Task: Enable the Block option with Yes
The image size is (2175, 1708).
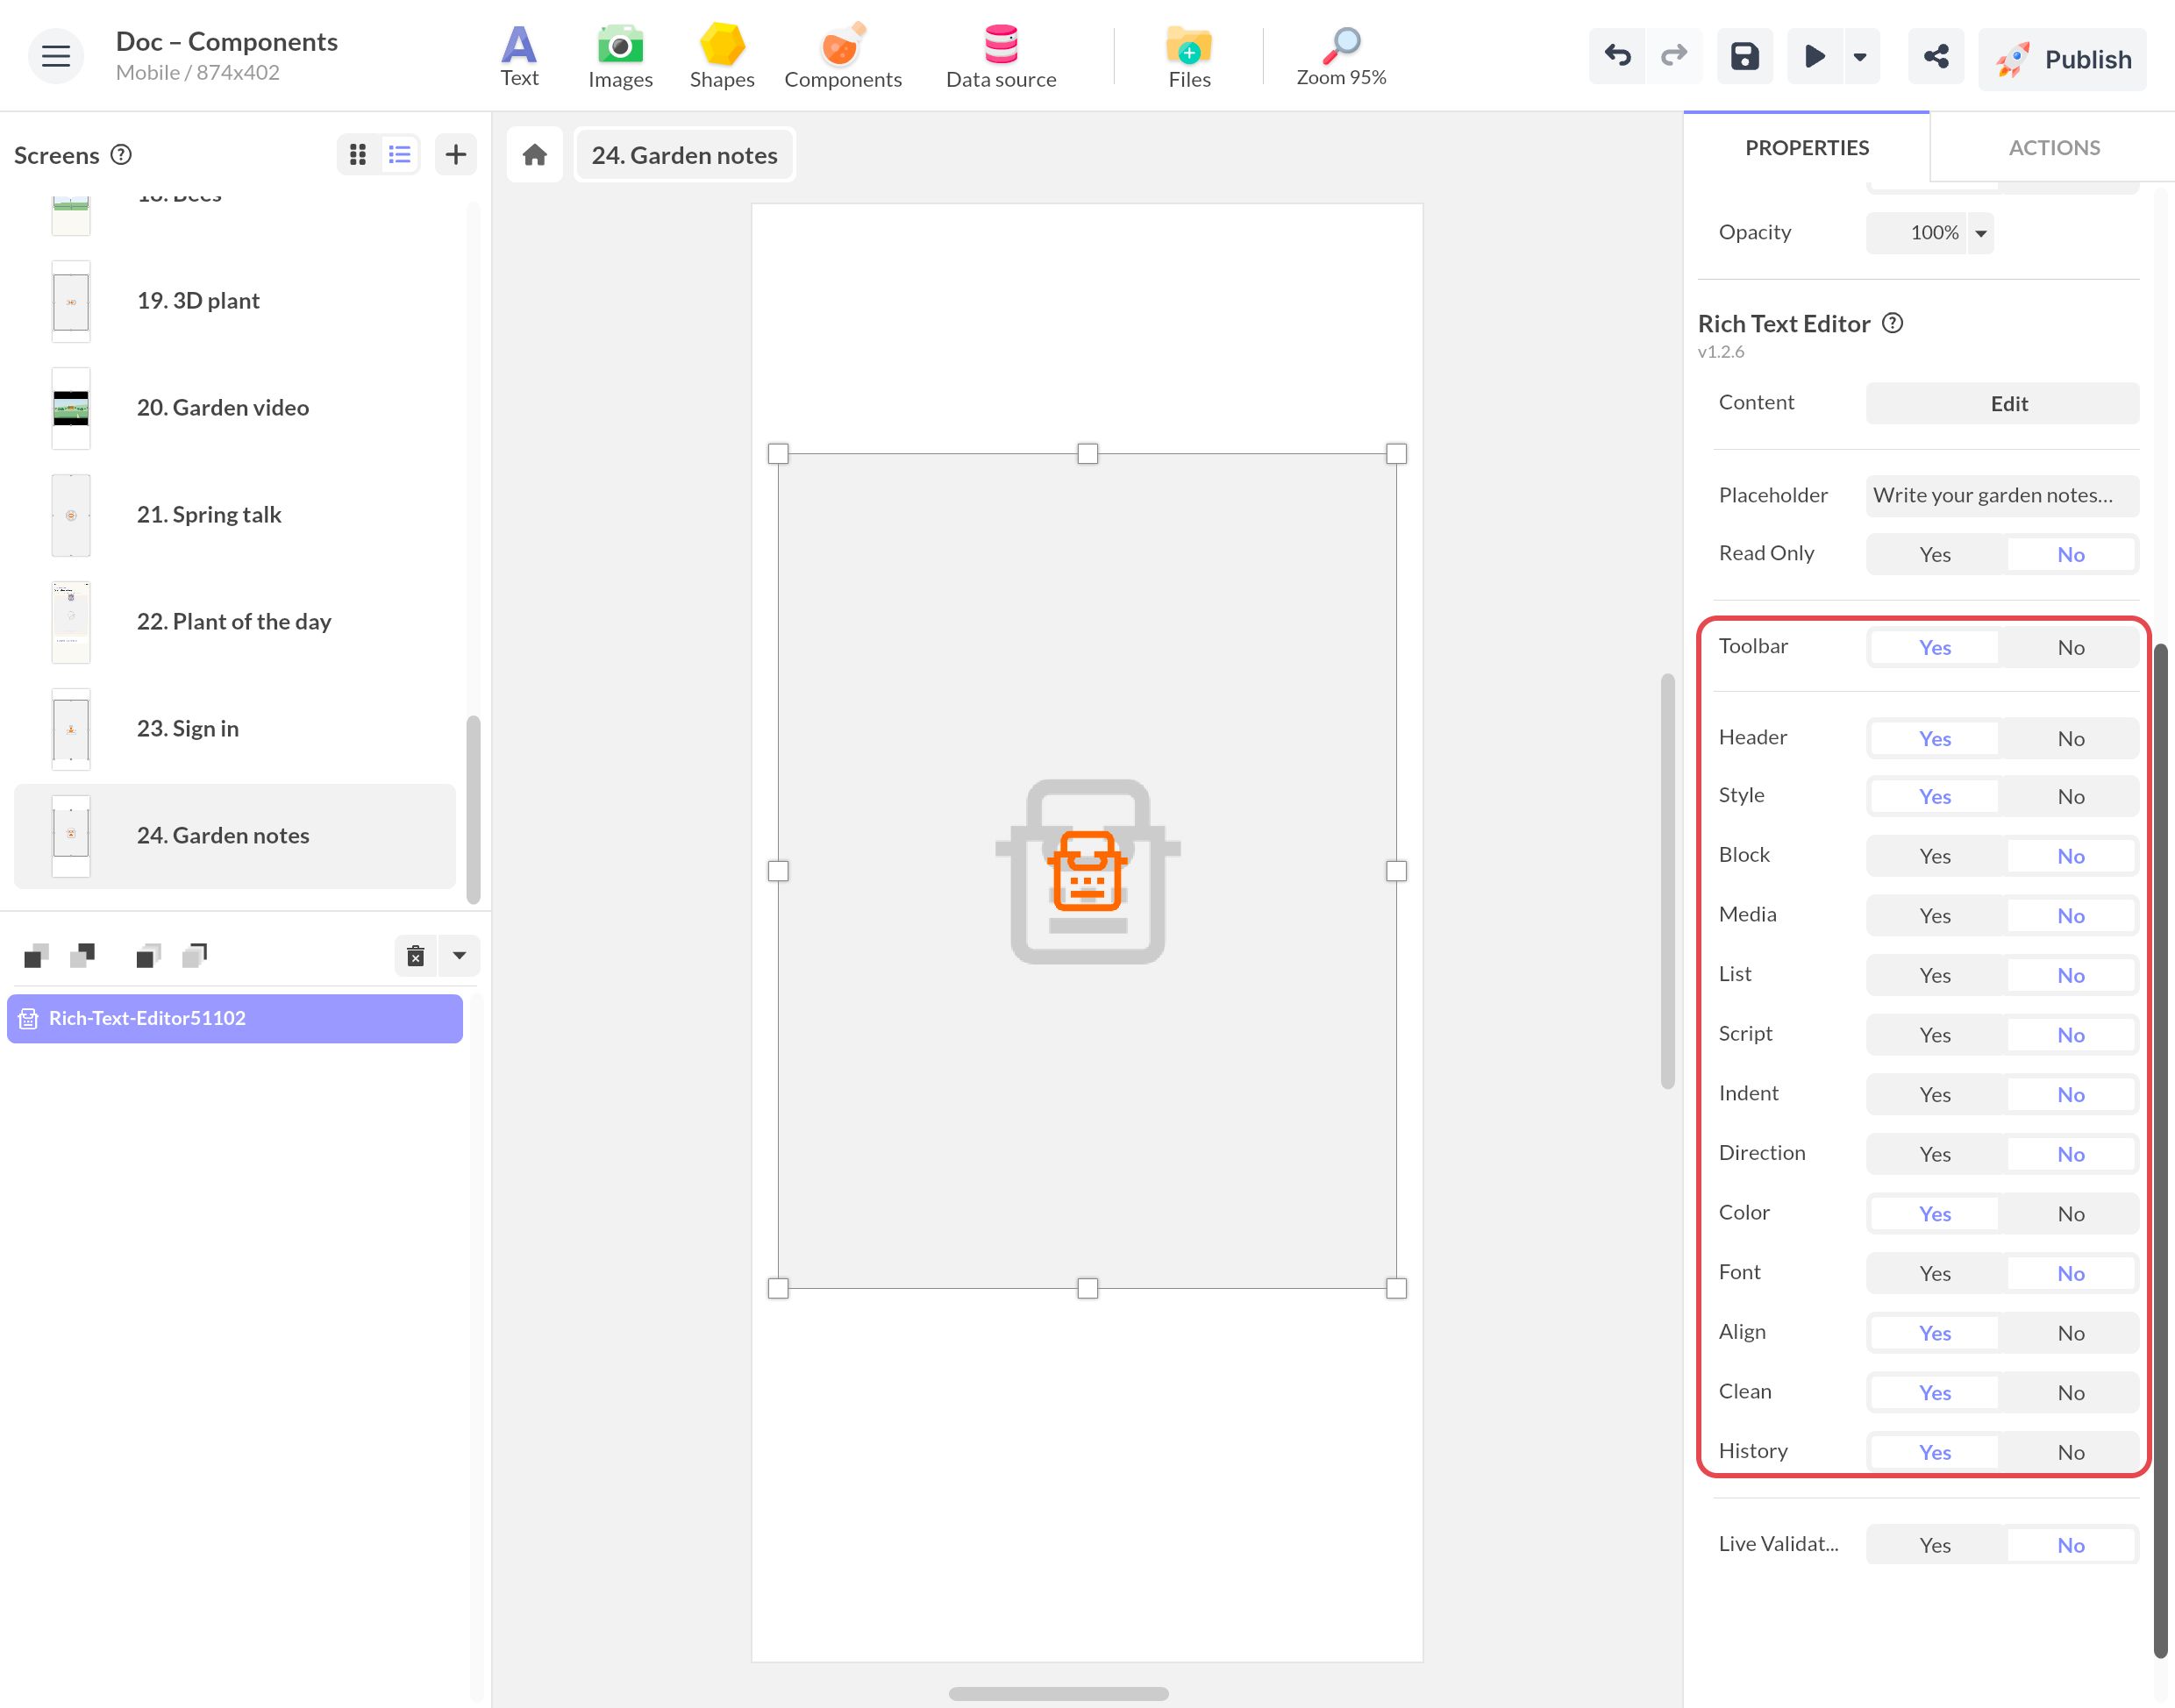Action: (1935, 856)
